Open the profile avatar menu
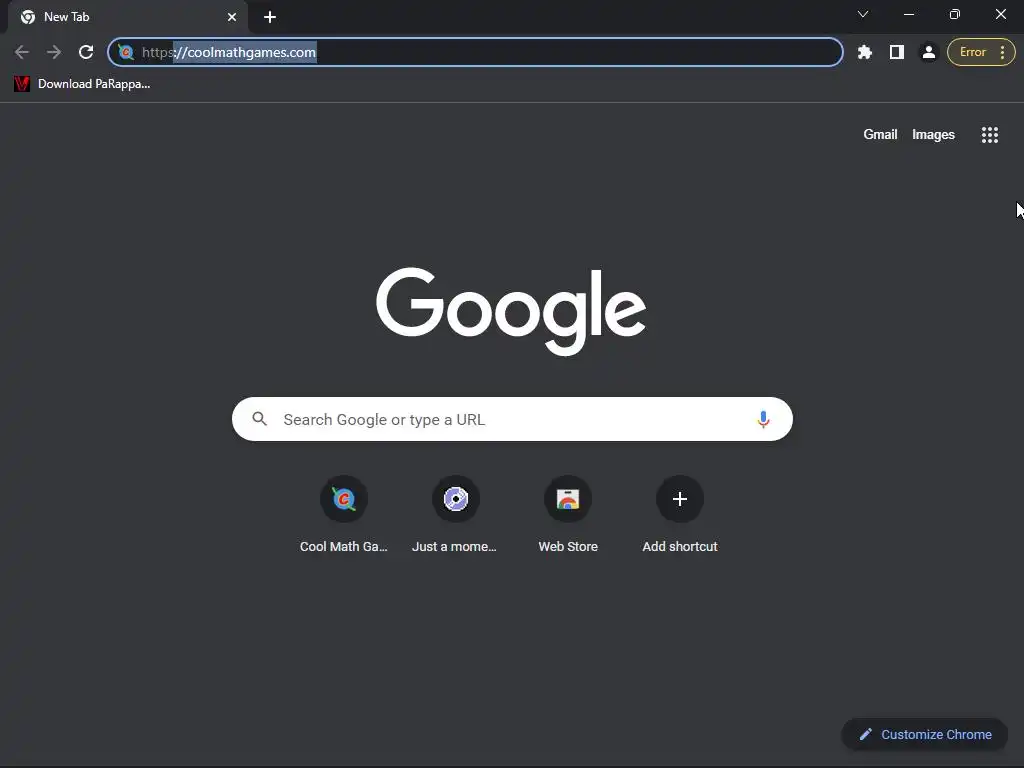Image resolution: width=1024 pixels, height=768 pixels. pyautogui.click(x=929, y=52)
